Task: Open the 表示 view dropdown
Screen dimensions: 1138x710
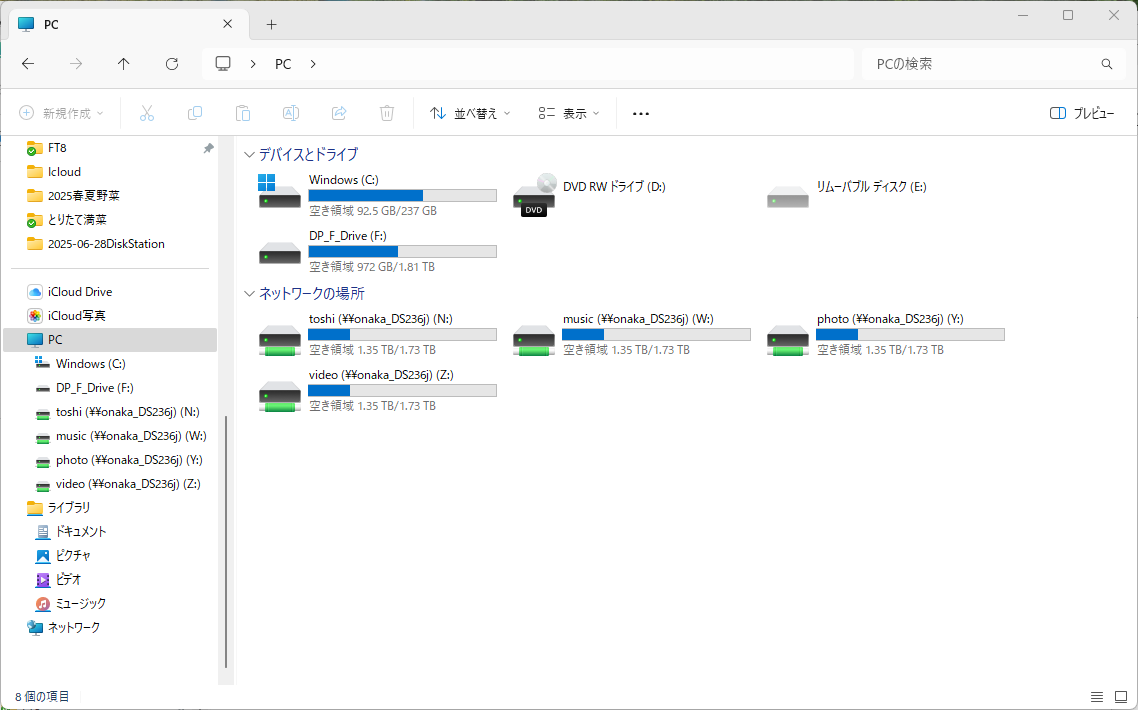Action: coord(568,113)
